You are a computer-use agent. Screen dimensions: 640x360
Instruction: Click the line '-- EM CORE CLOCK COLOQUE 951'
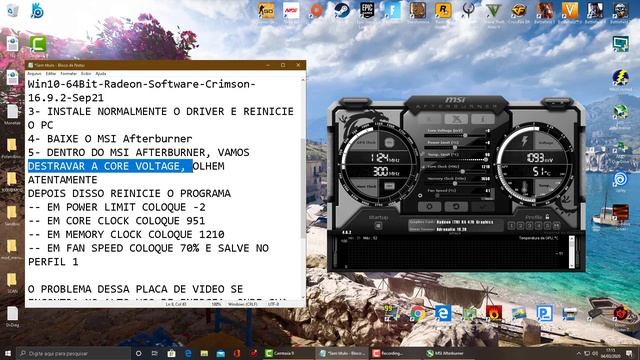116,221
